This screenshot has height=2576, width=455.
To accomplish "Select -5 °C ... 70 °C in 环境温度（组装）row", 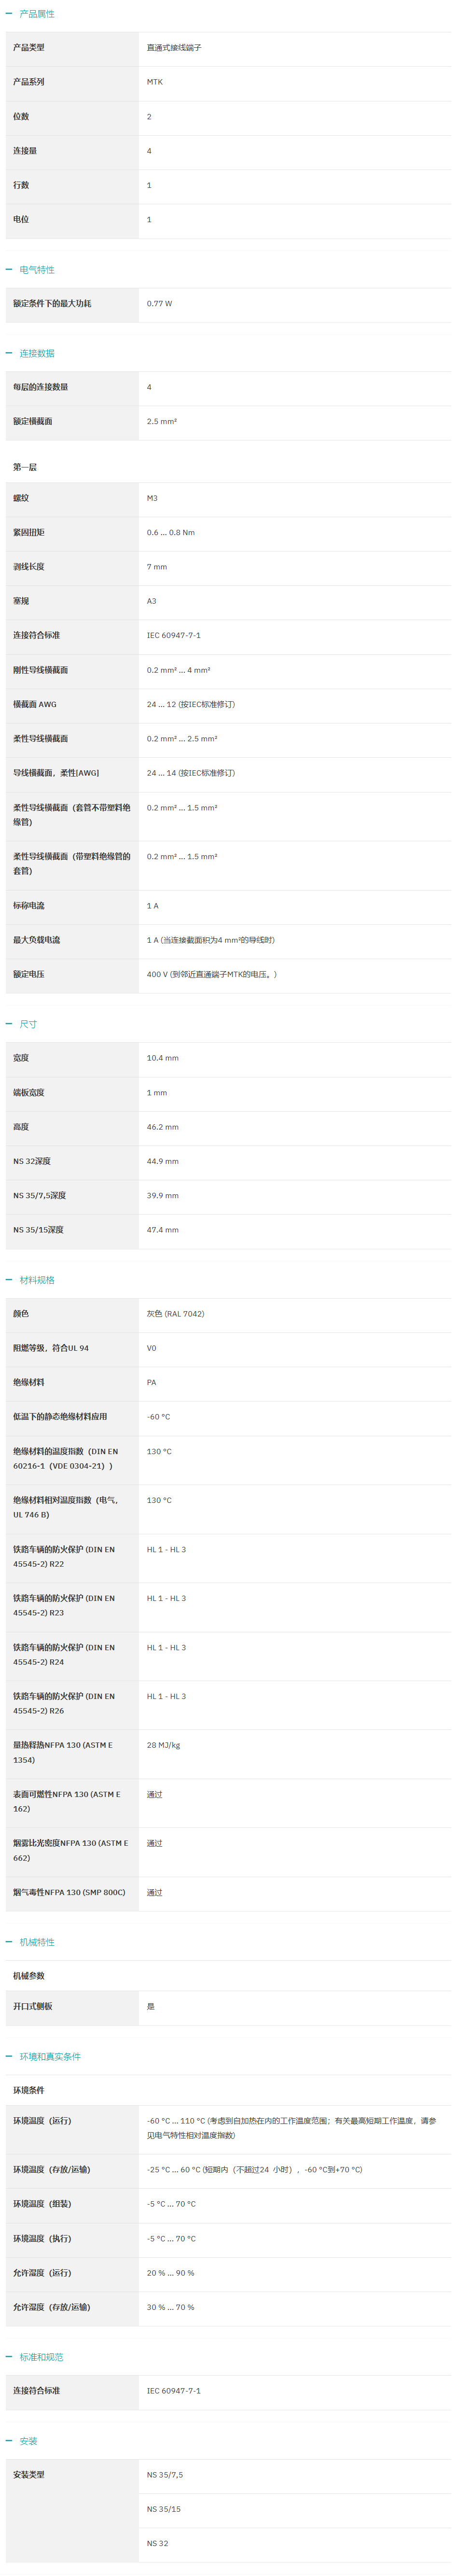I will (171, 2204).
